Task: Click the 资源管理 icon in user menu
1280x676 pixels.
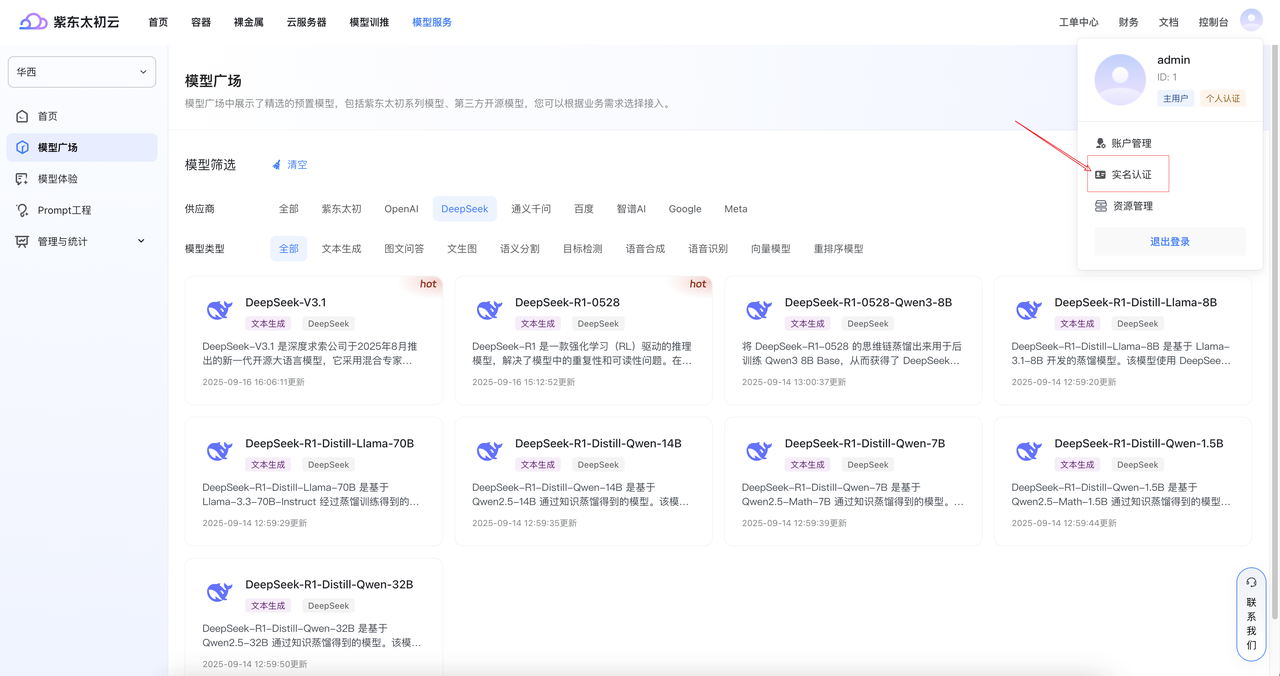Action: pyautogui.click(x=1101, y=206)
